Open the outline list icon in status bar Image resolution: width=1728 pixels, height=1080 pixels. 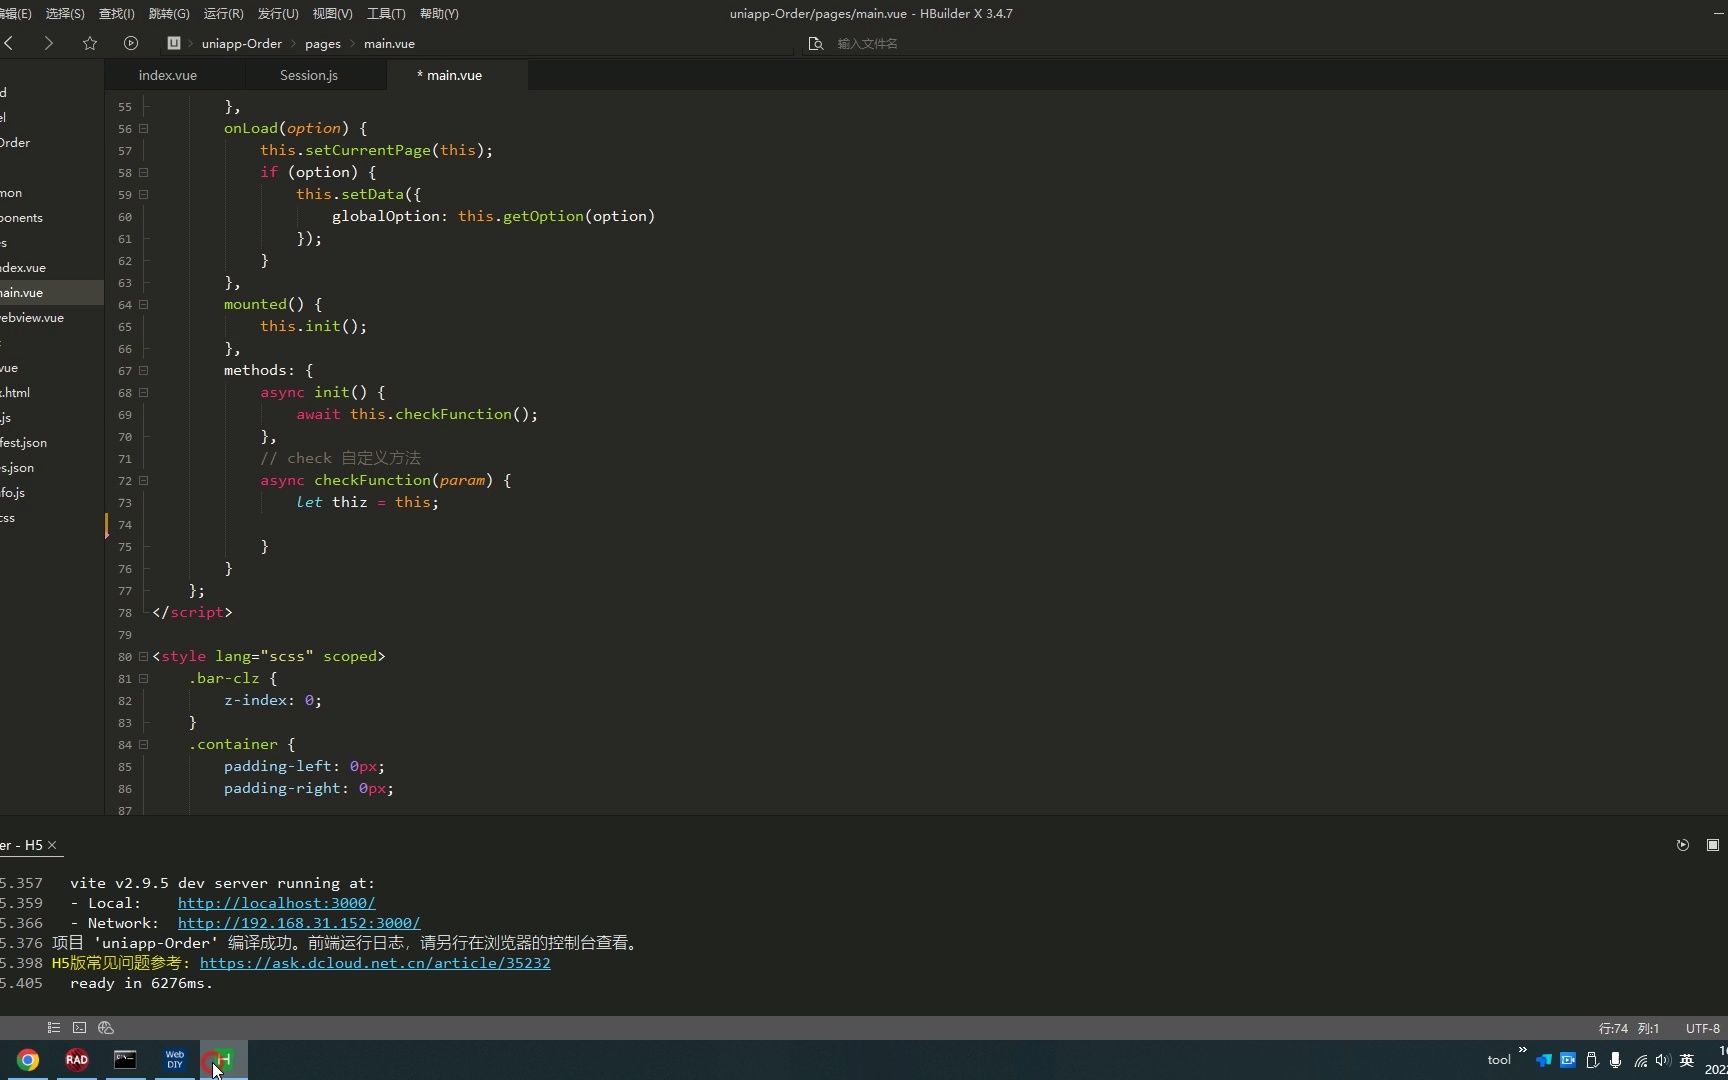[x=54, y=1027]
